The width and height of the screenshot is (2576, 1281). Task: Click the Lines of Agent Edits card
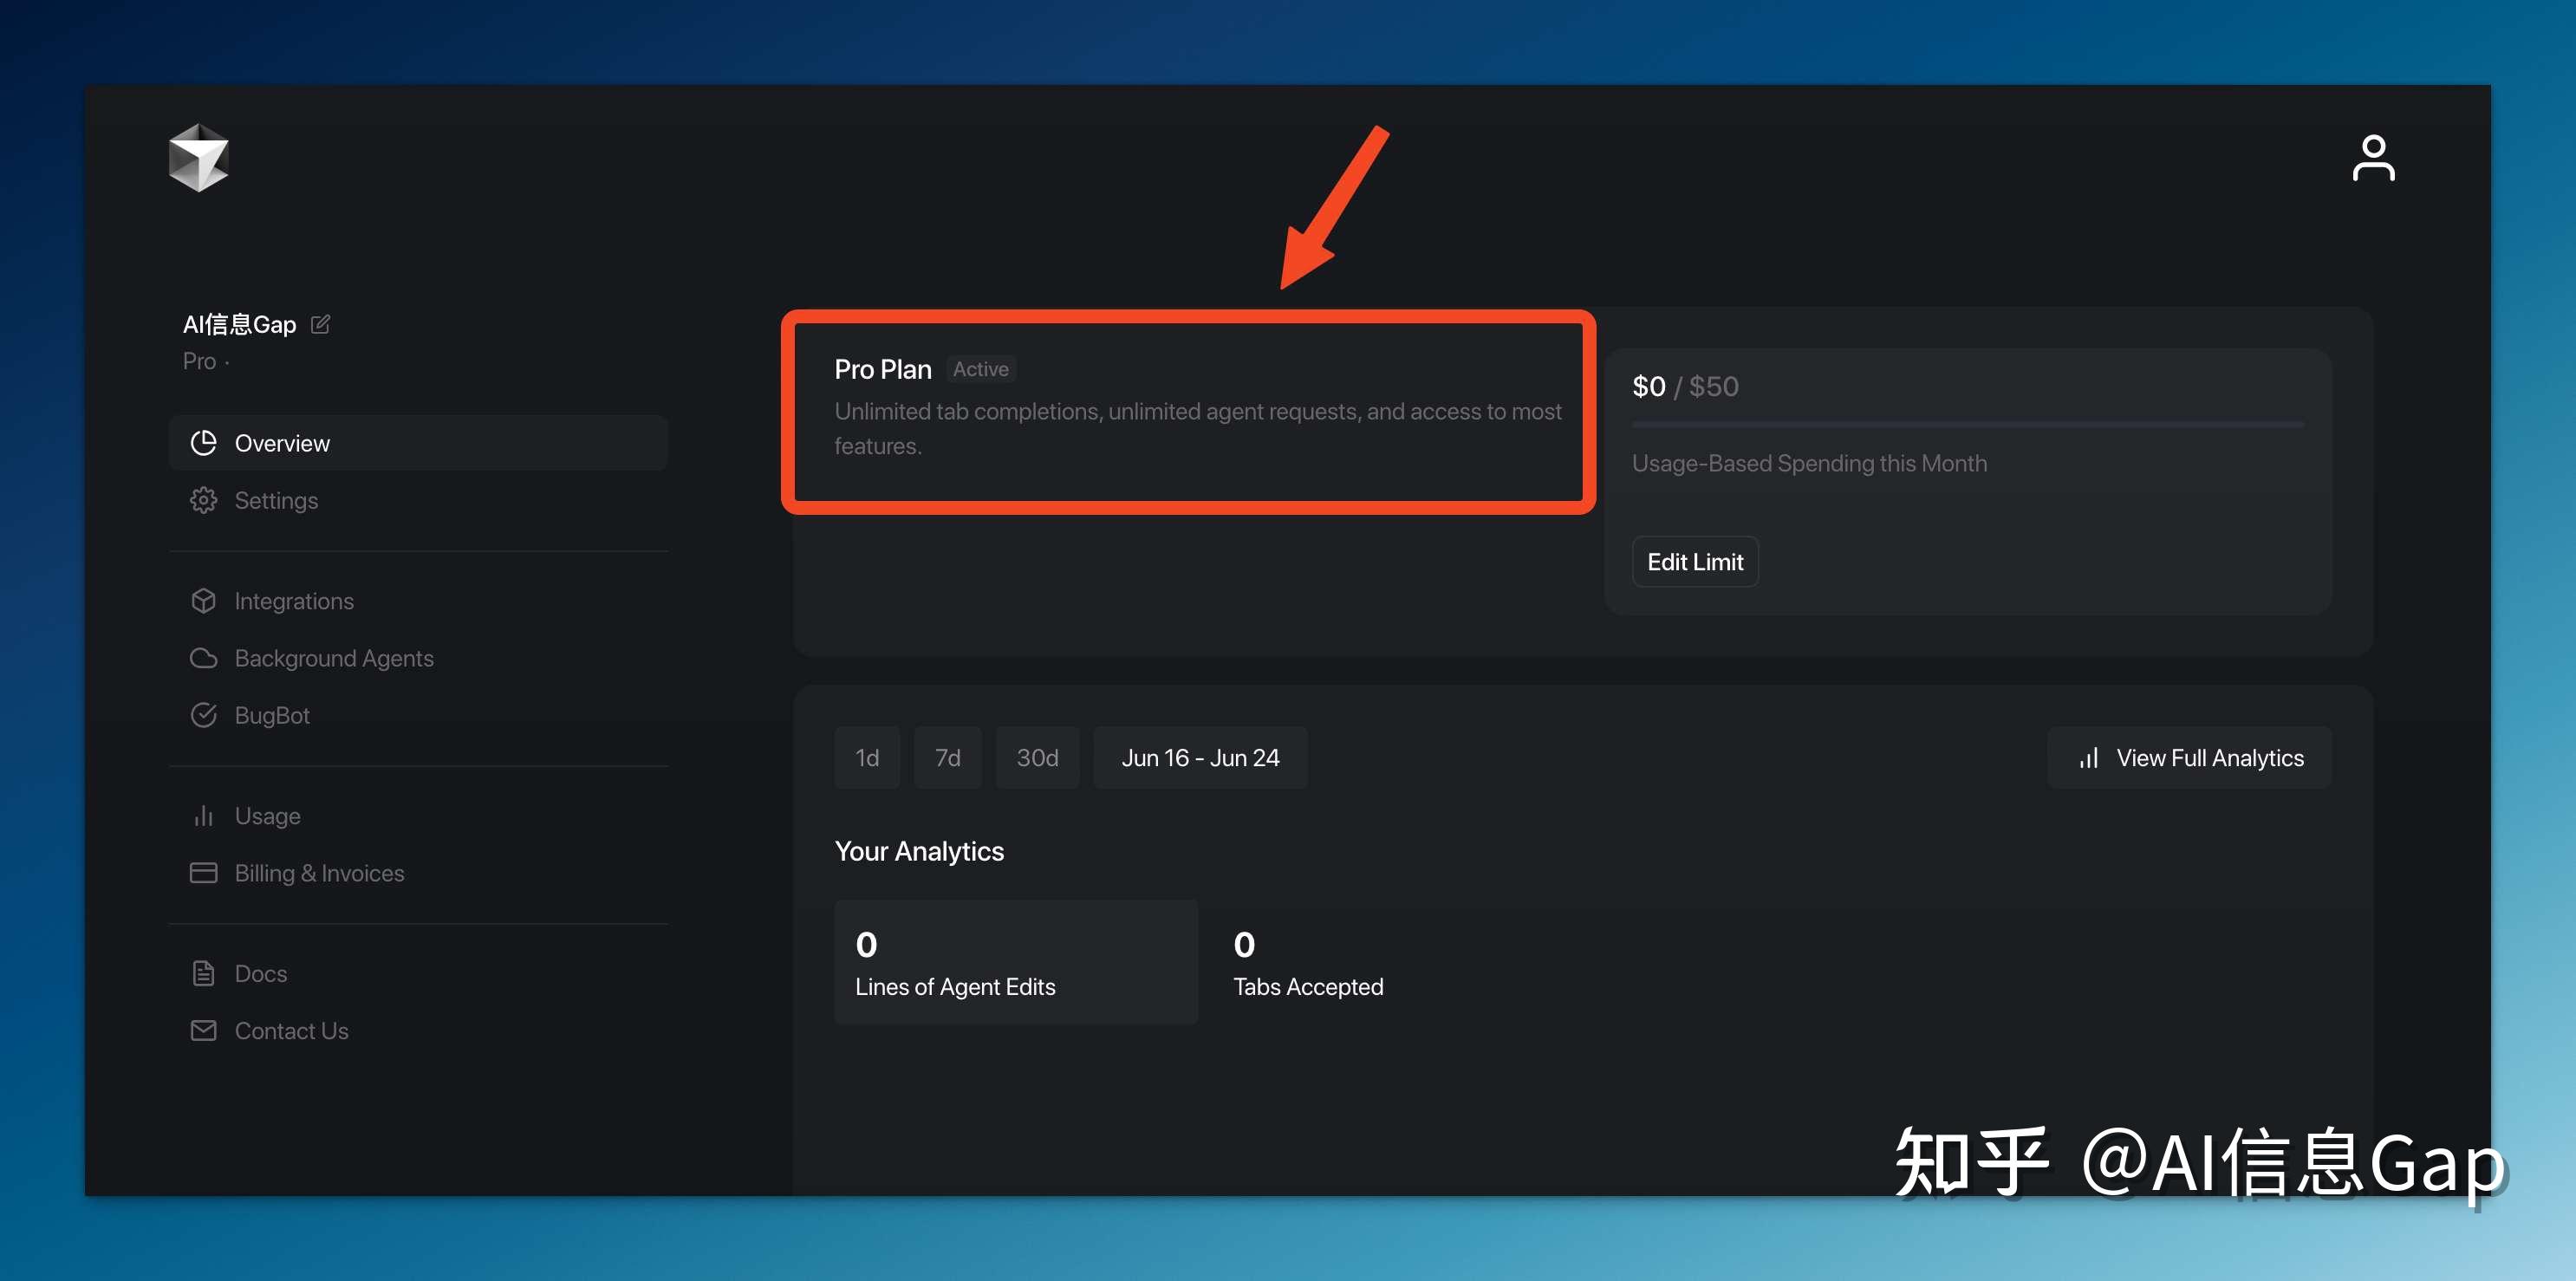coord(1015,962)
